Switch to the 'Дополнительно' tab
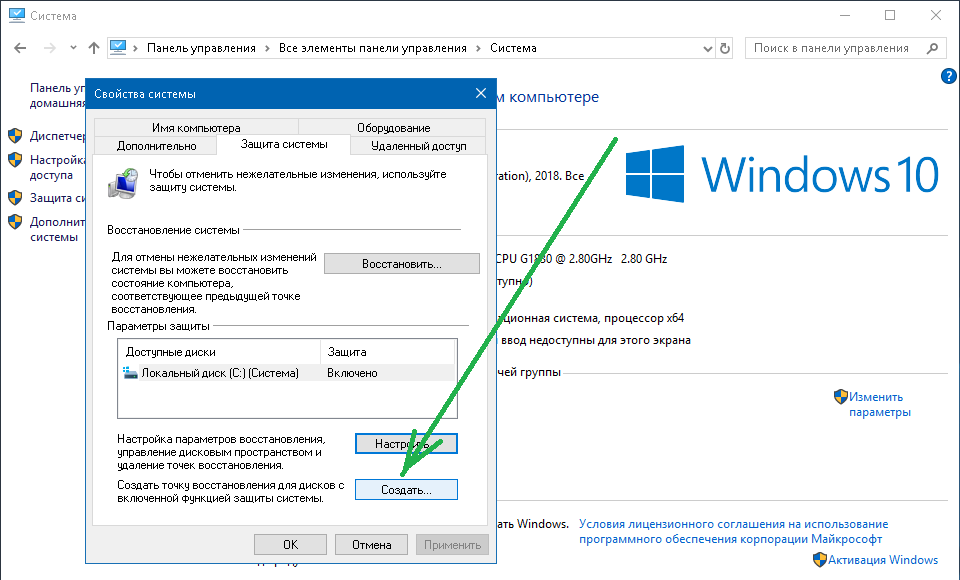The height and width of the screenshot is (580, 960). (x=156, y=146)
